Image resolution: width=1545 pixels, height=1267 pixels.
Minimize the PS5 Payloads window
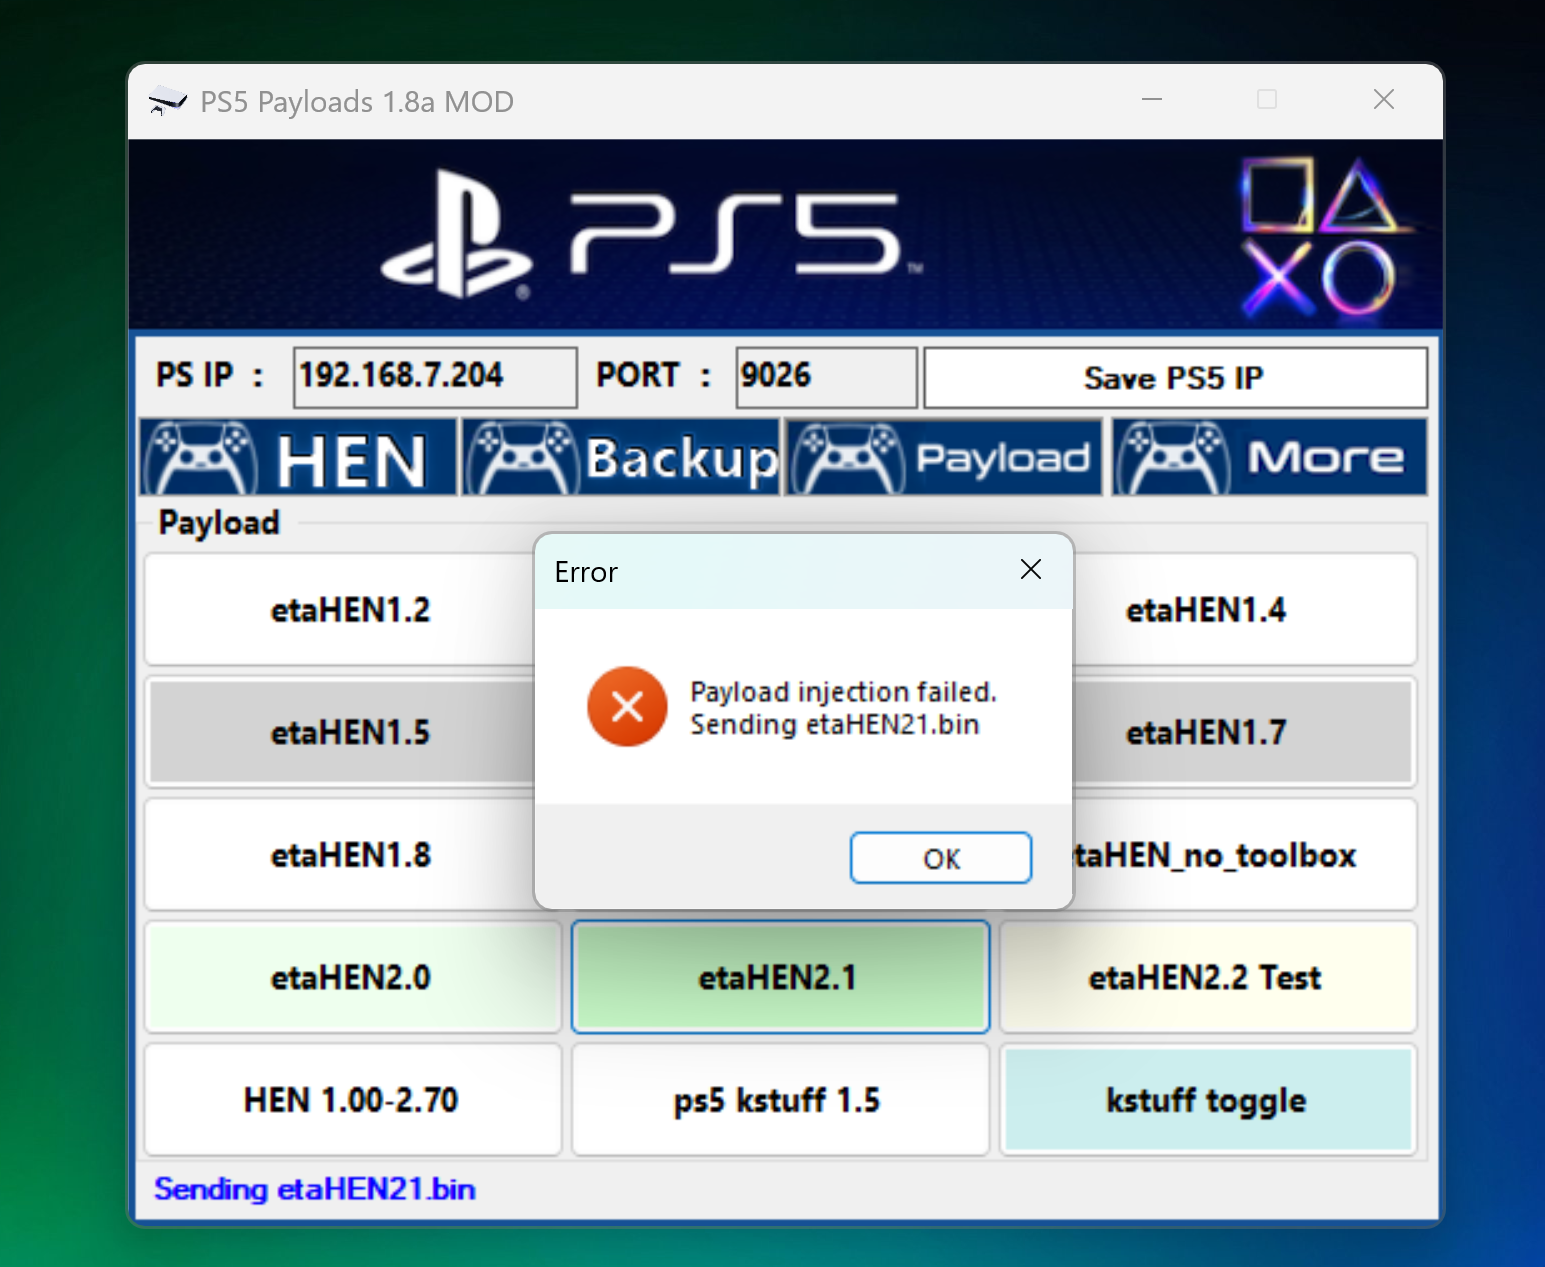click(1152, 99)
